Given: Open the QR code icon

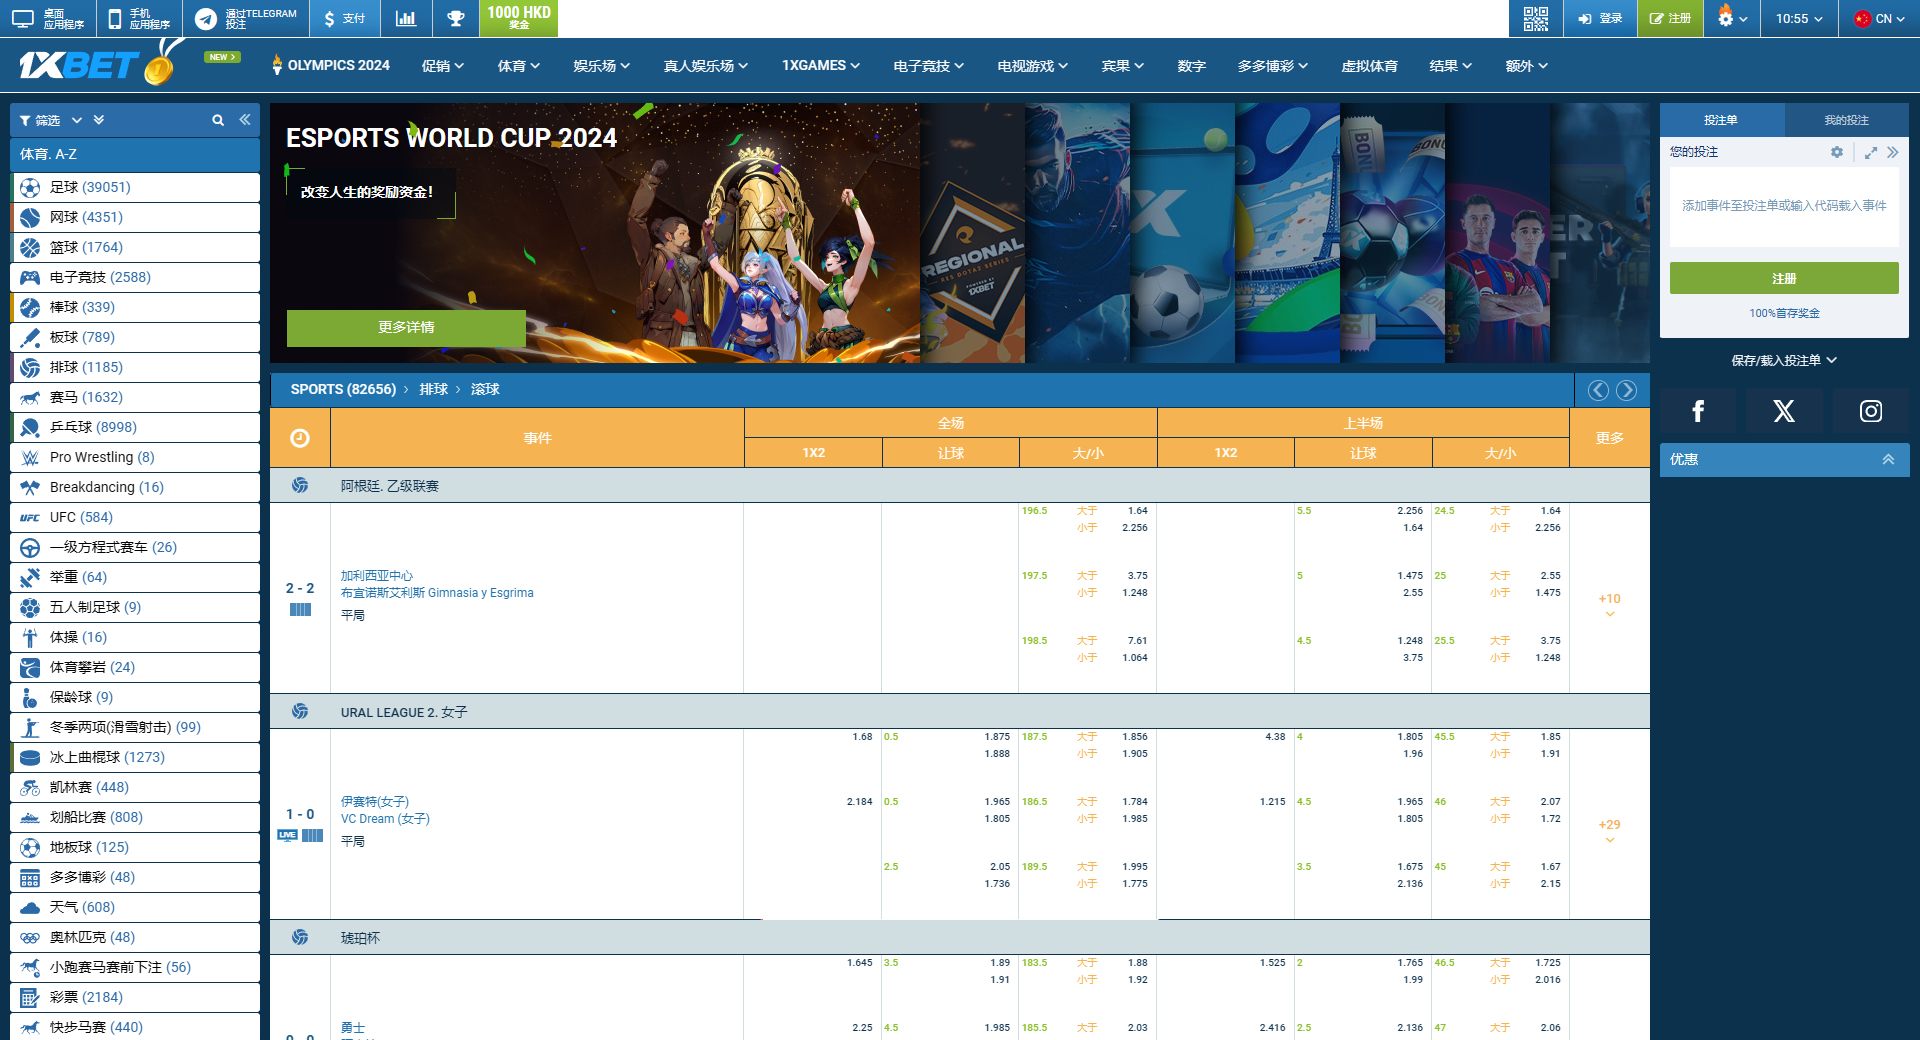Looking at the screenshot, I should [x=1535, y=18].
